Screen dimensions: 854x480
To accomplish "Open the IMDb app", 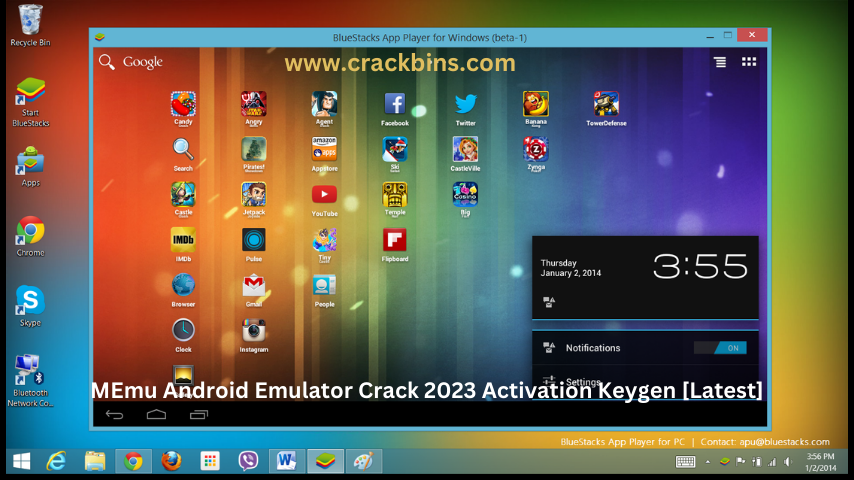I will [183, 240].
